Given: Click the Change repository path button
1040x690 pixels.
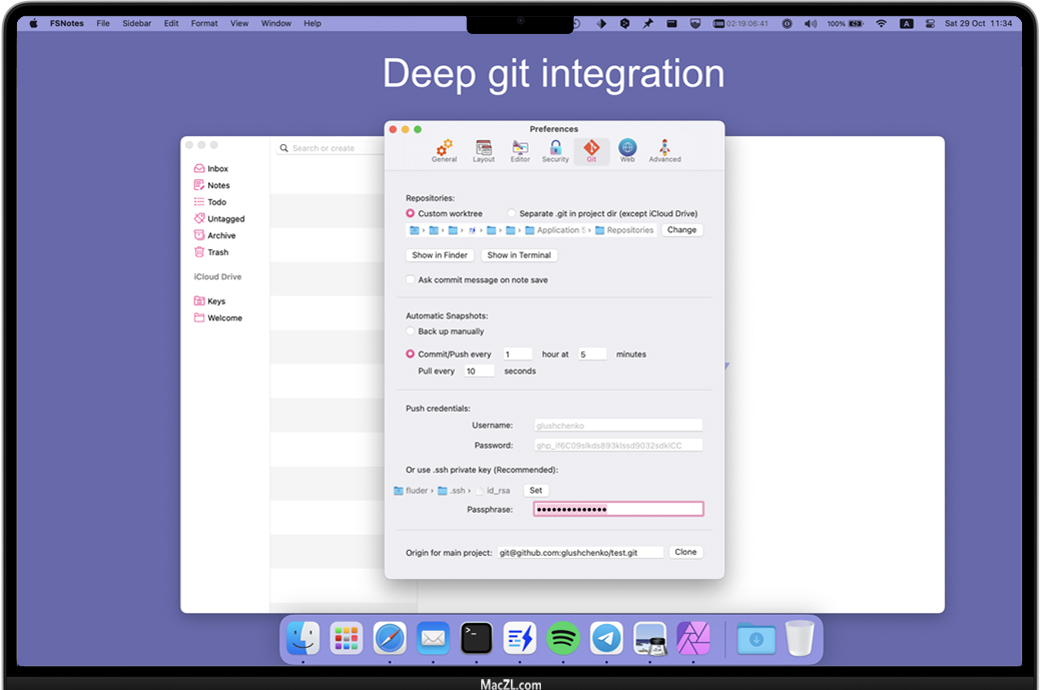Looking at the screenshot, I should pyautogui.click(x=682, y=230).
